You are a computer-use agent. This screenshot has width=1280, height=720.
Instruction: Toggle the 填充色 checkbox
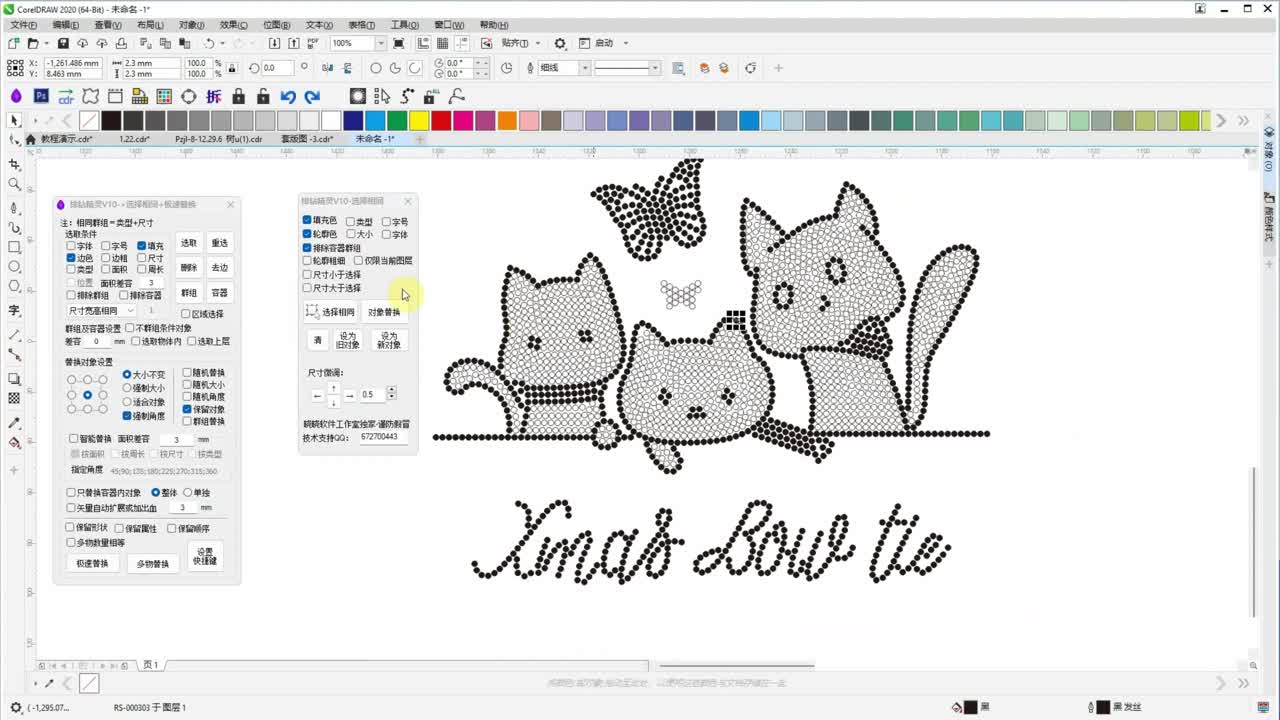[x=308, y=220]
